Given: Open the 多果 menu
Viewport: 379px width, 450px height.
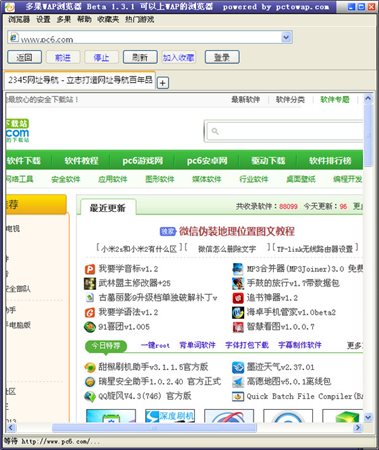Looking at the screenshot, I should [x=63, y=20].
